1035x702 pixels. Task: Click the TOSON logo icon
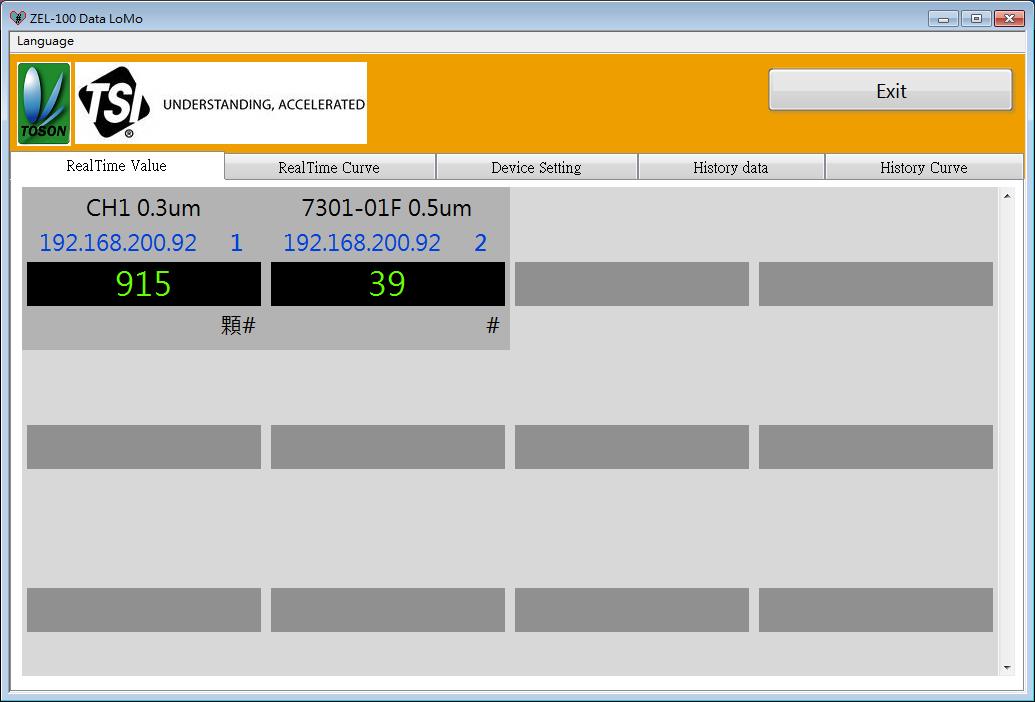(x=43, y=102)
